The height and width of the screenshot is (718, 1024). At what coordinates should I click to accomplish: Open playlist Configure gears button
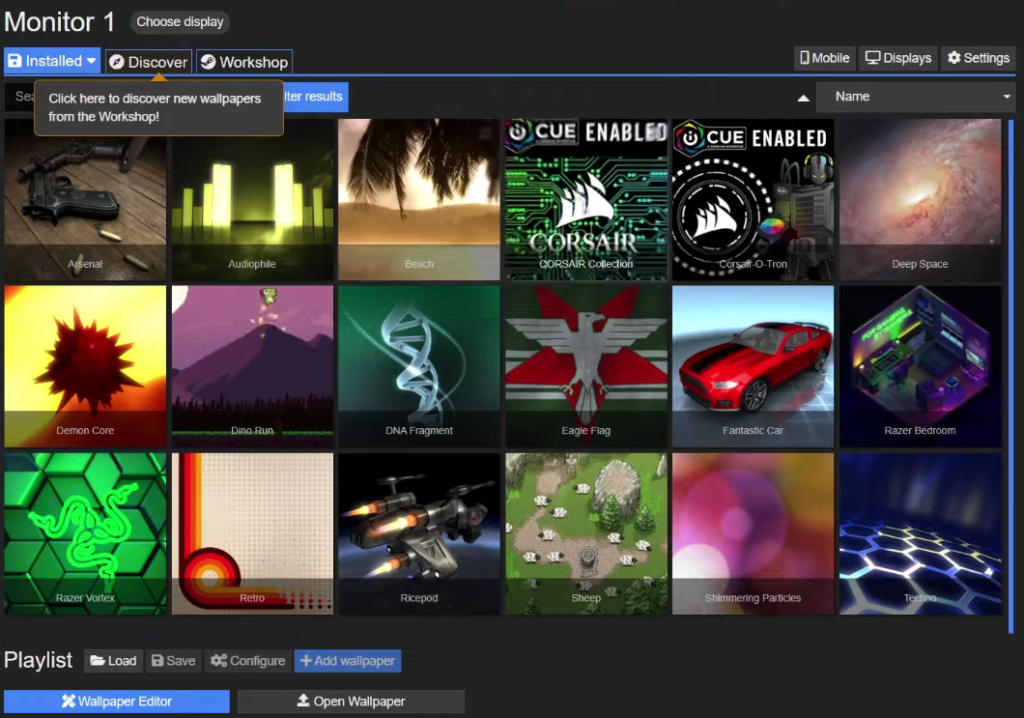[248, 661]
